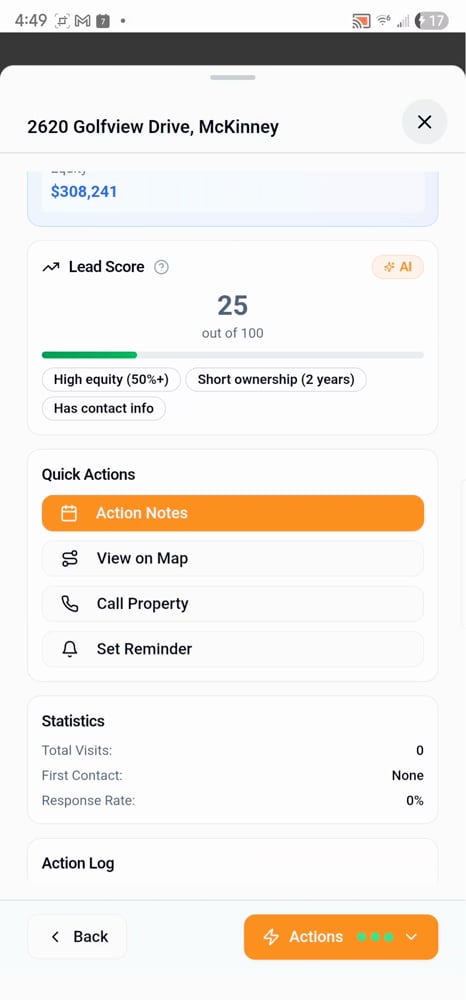Click the map route icon
Viewport: 466px width, 1000px height.
pyautogui.click(x=69, y=559)
